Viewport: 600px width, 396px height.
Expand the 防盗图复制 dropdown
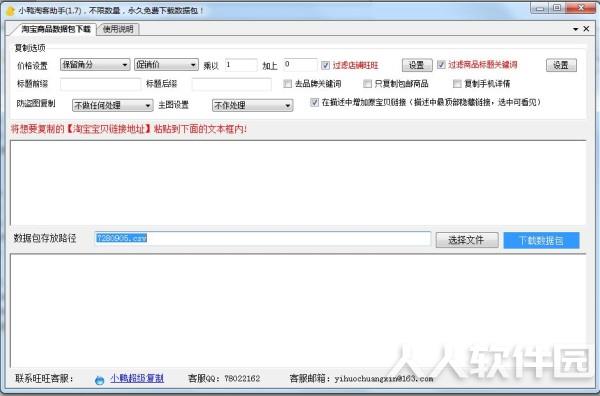click(x=112, y=105)
